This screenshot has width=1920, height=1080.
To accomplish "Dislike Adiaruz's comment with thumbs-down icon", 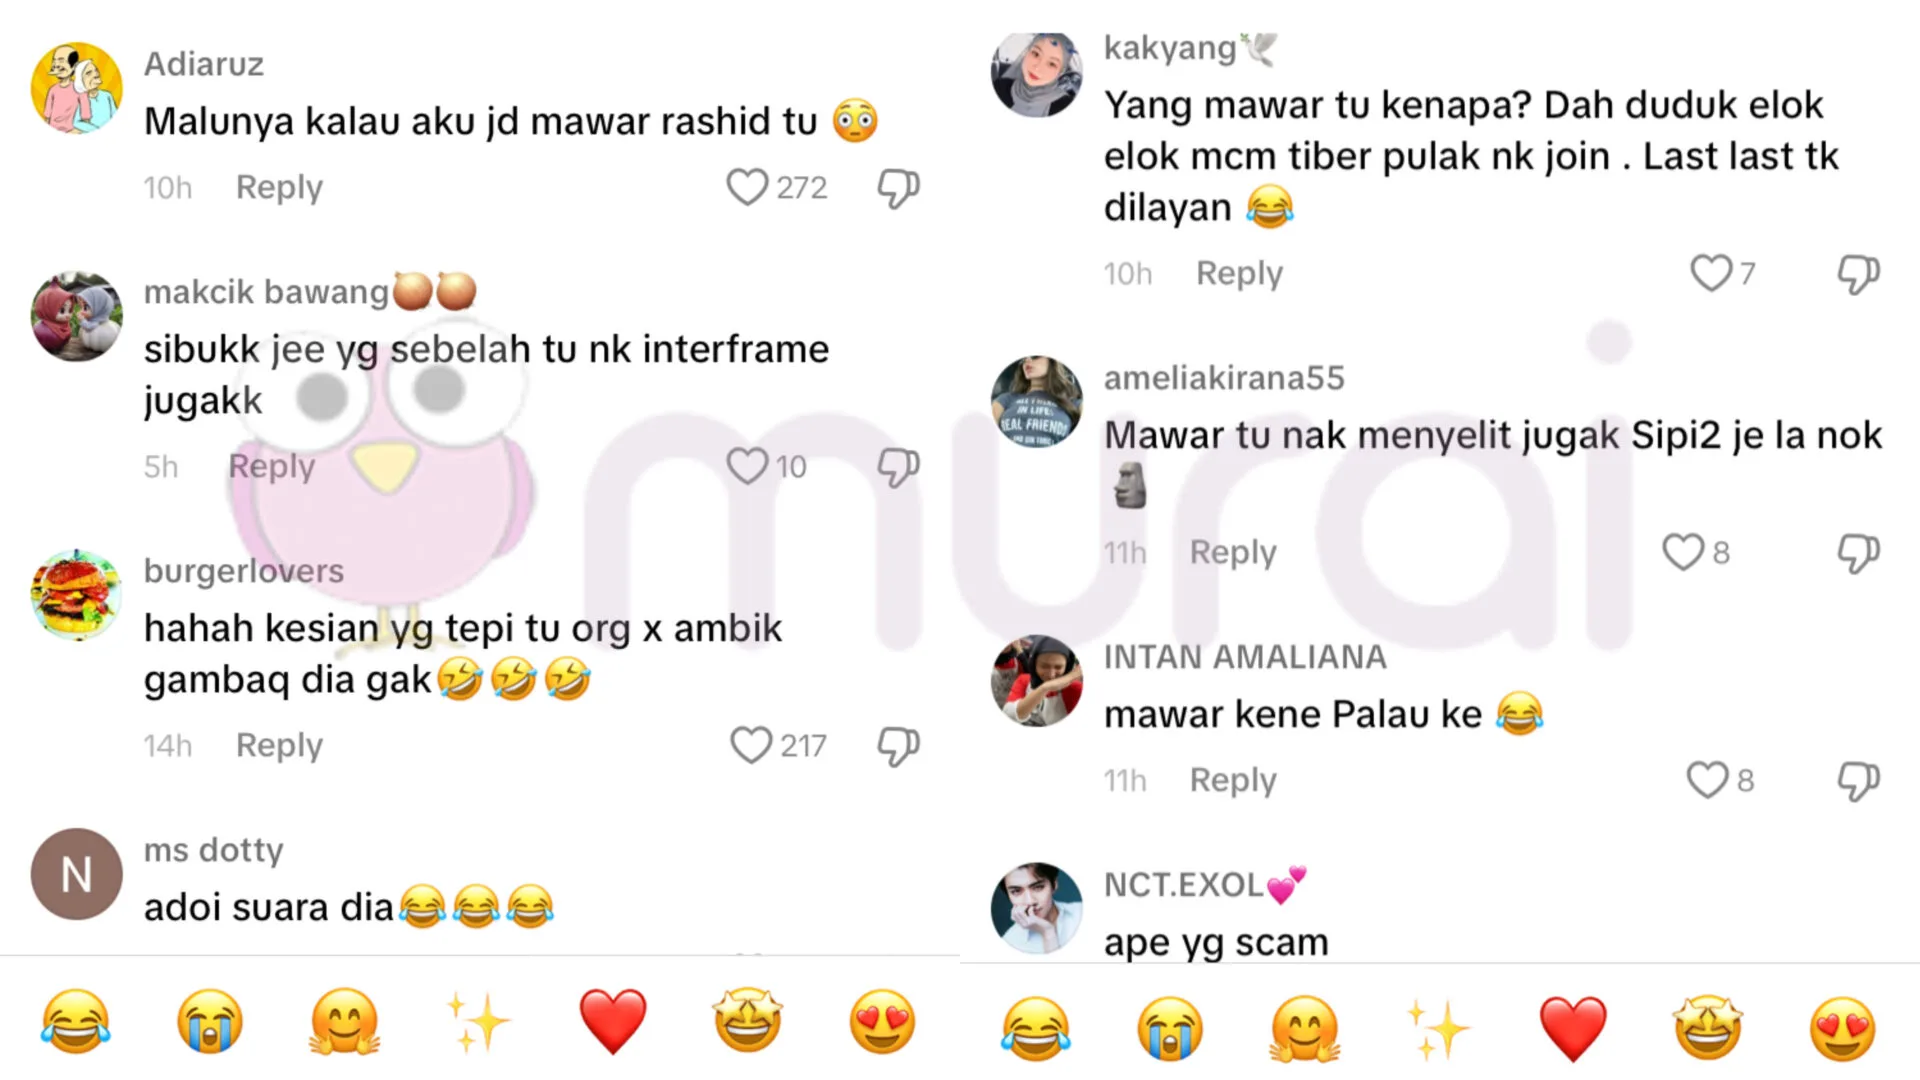I will coord(898,187).
